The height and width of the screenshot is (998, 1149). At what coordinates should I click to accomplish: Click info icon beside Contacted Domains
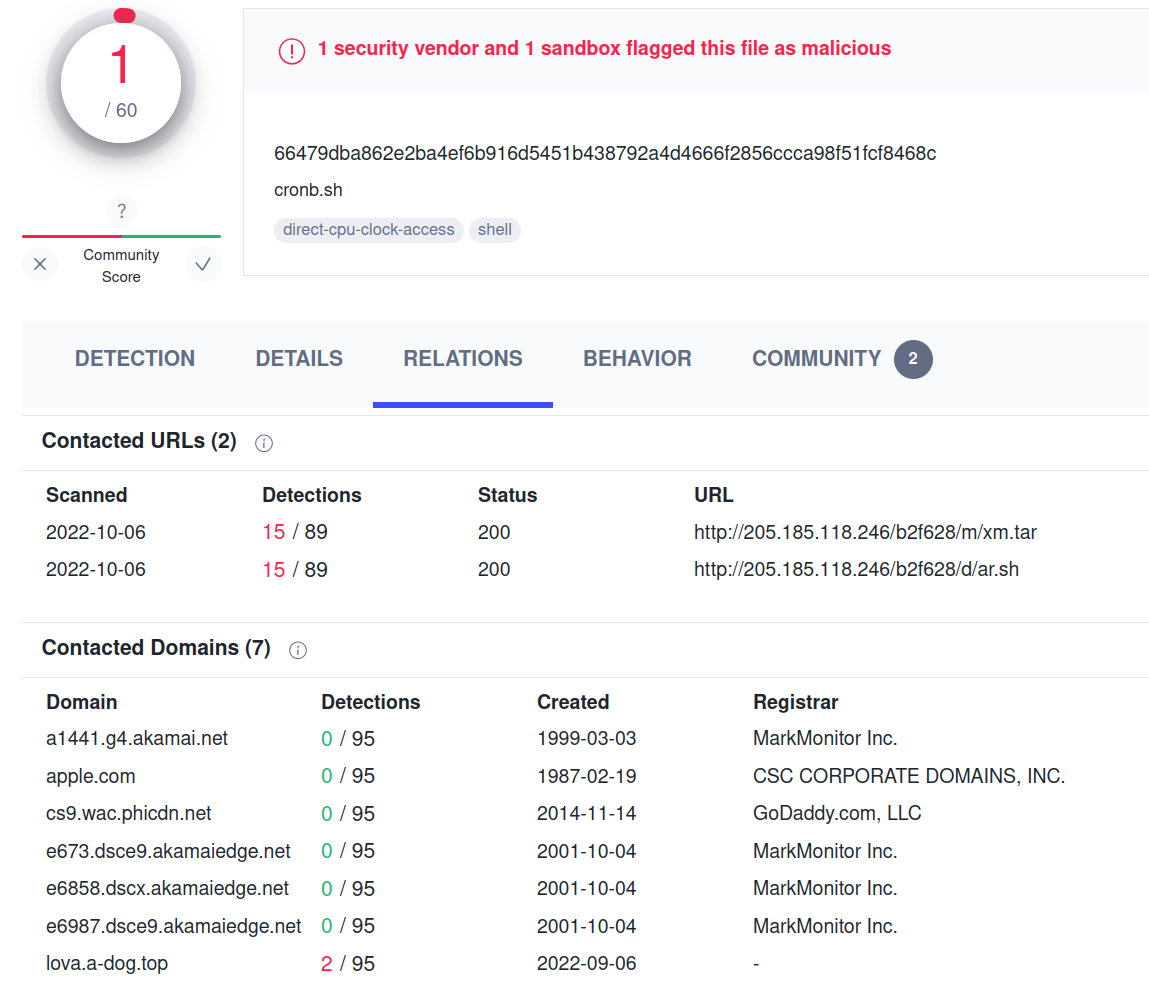tap(298, 650)
